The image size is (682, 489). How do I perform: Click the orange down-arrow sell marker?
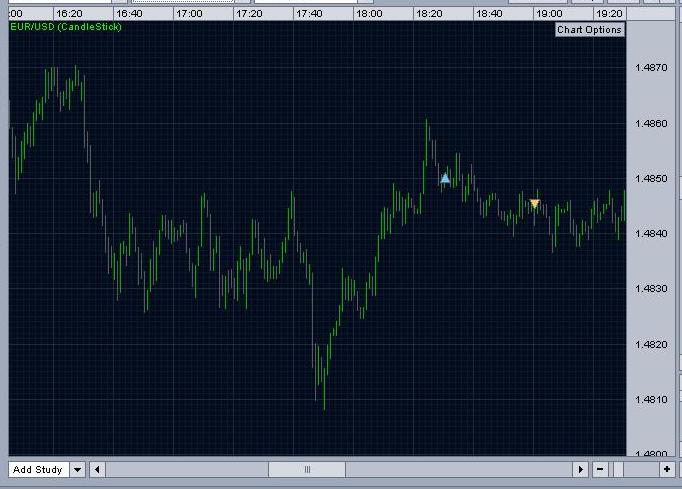click(535, 204)
